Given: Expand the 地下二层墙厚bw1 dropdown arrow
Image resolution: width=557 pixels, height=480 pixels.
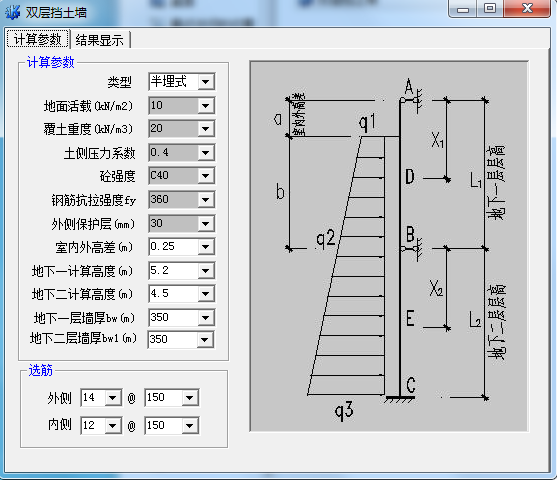Looking at the screenshot, I should click(205, 340).
